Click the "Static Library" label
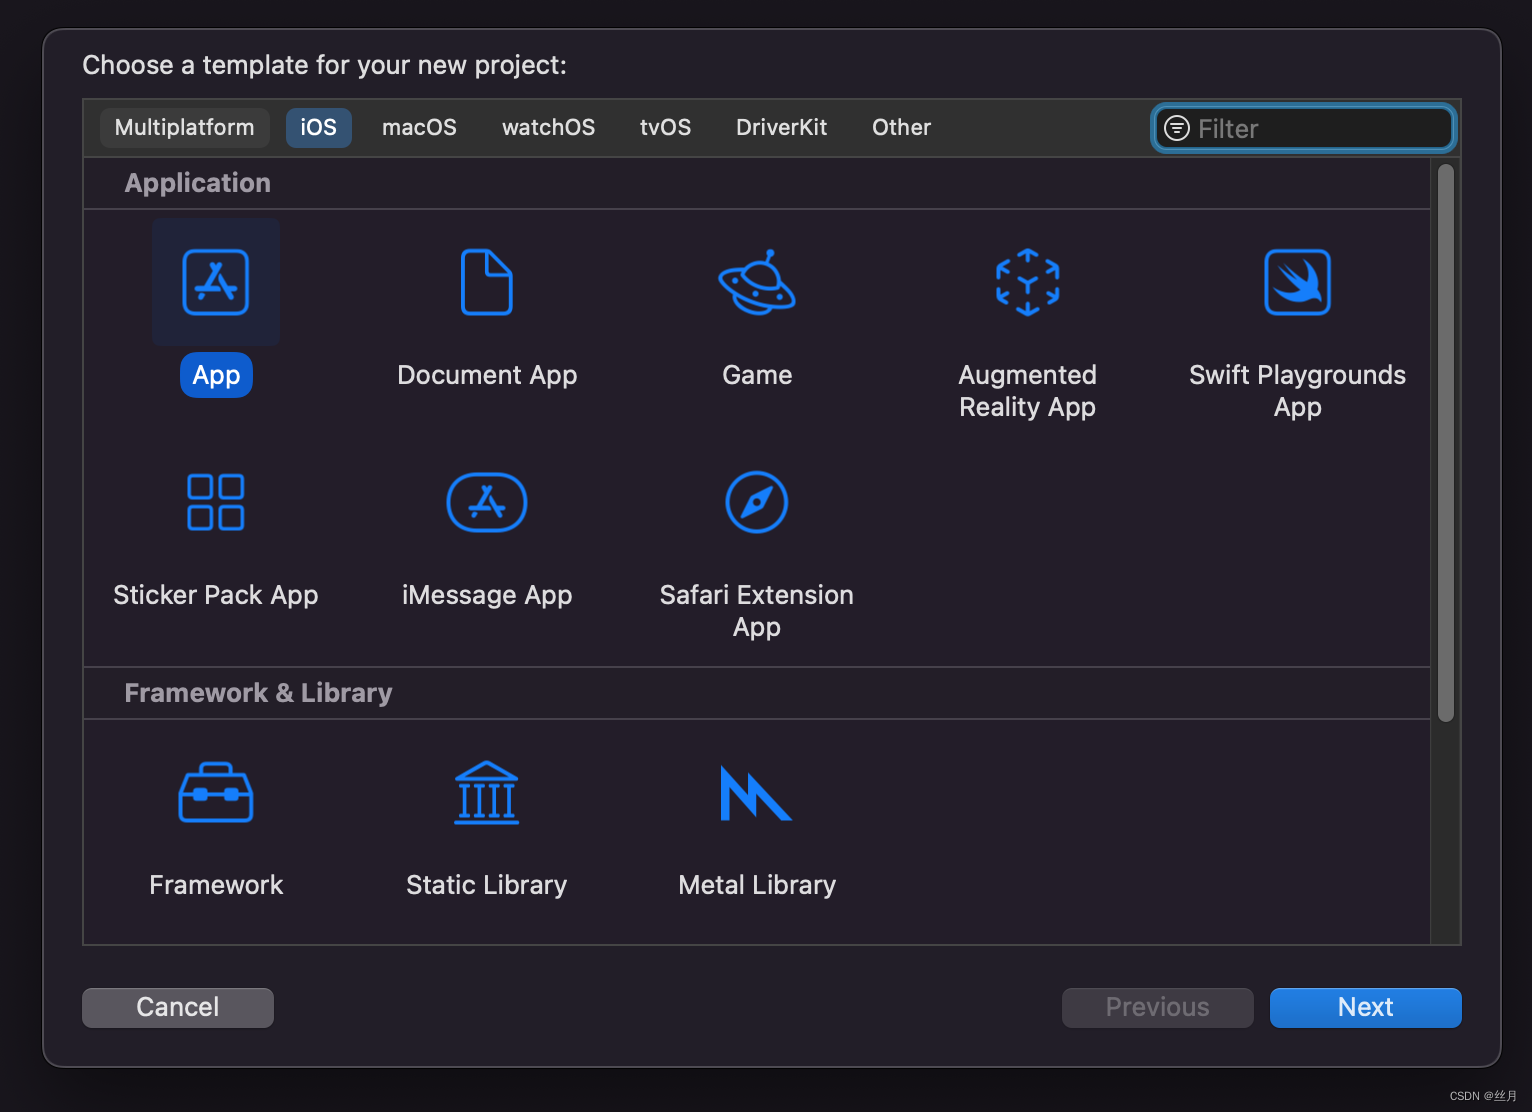1532x1112 pixels. pyautogui.click(x=487, y=885)
